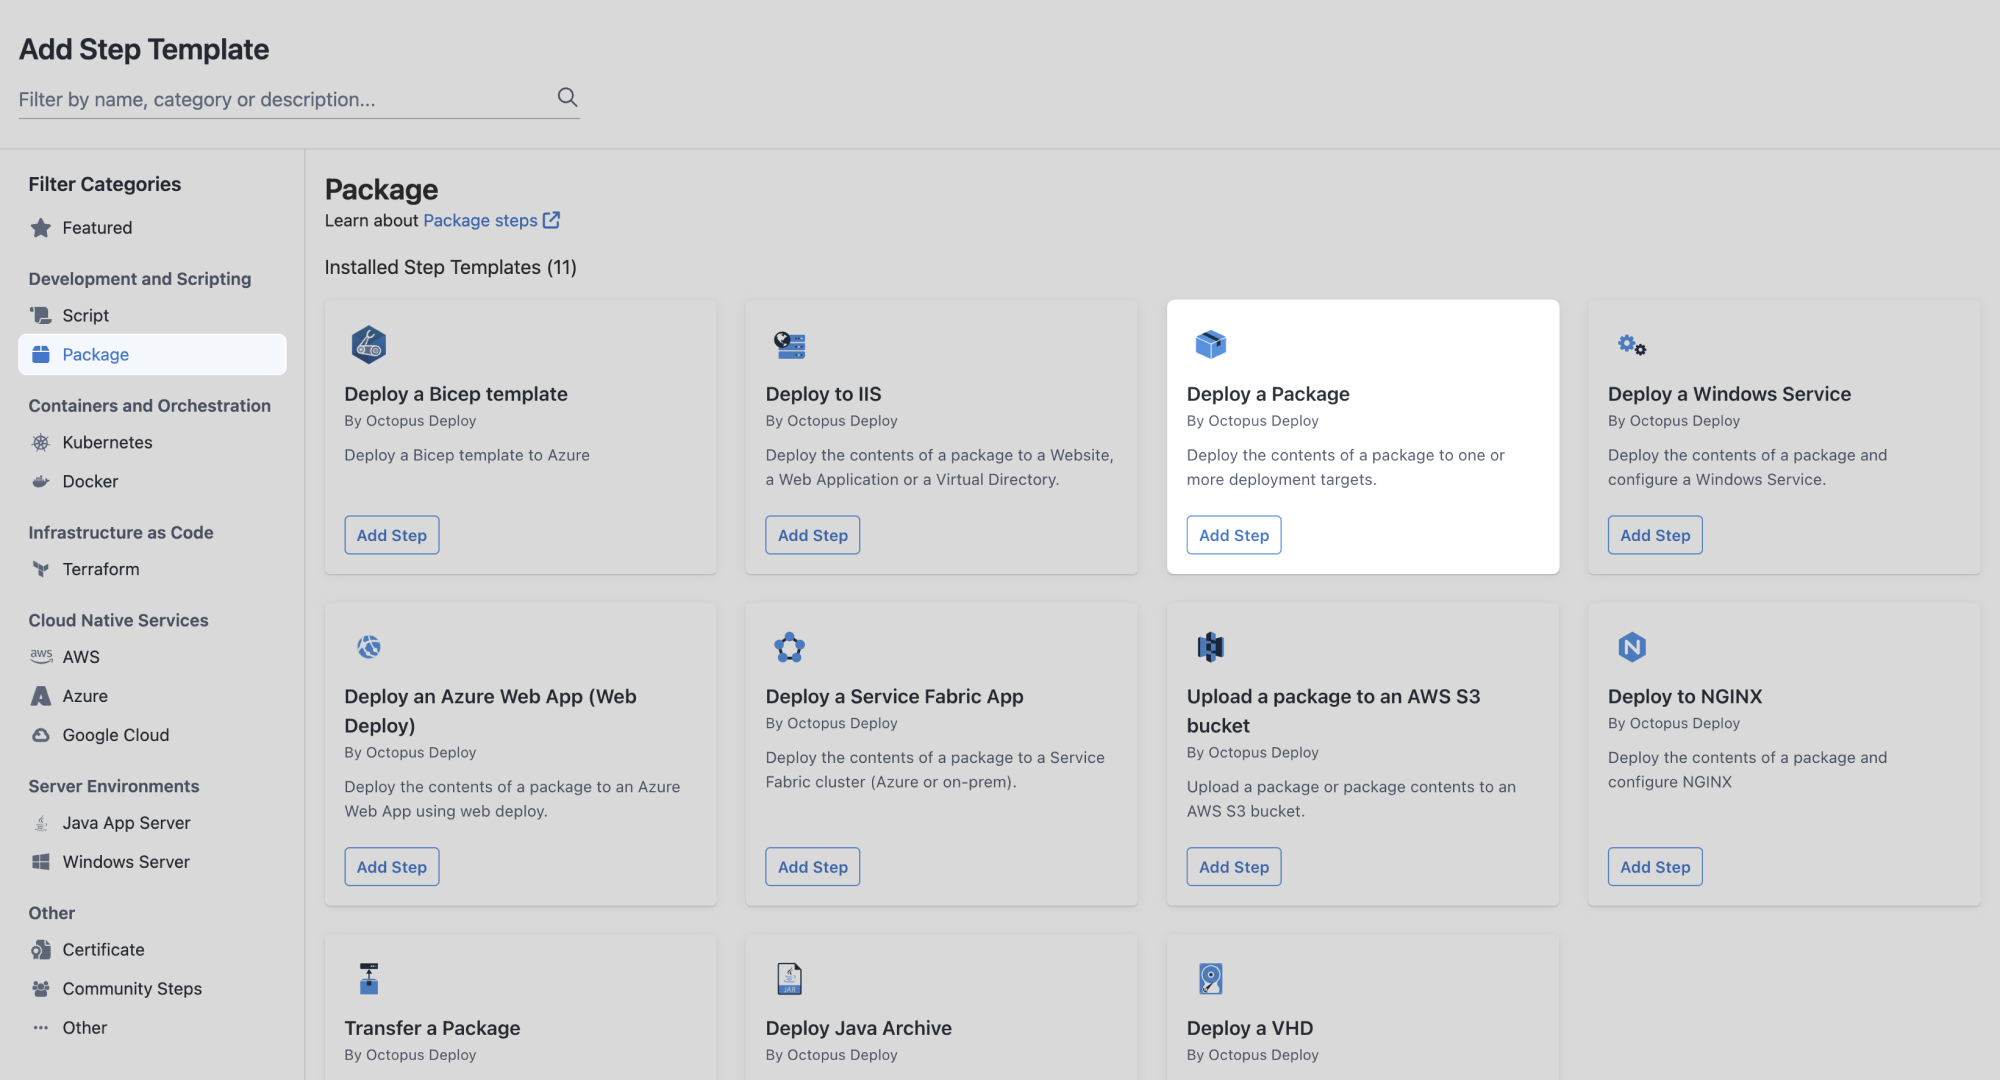This screenshot has height=1080, width=2000.
Task: Click the Java App Server icon
Action: (41, 823)
